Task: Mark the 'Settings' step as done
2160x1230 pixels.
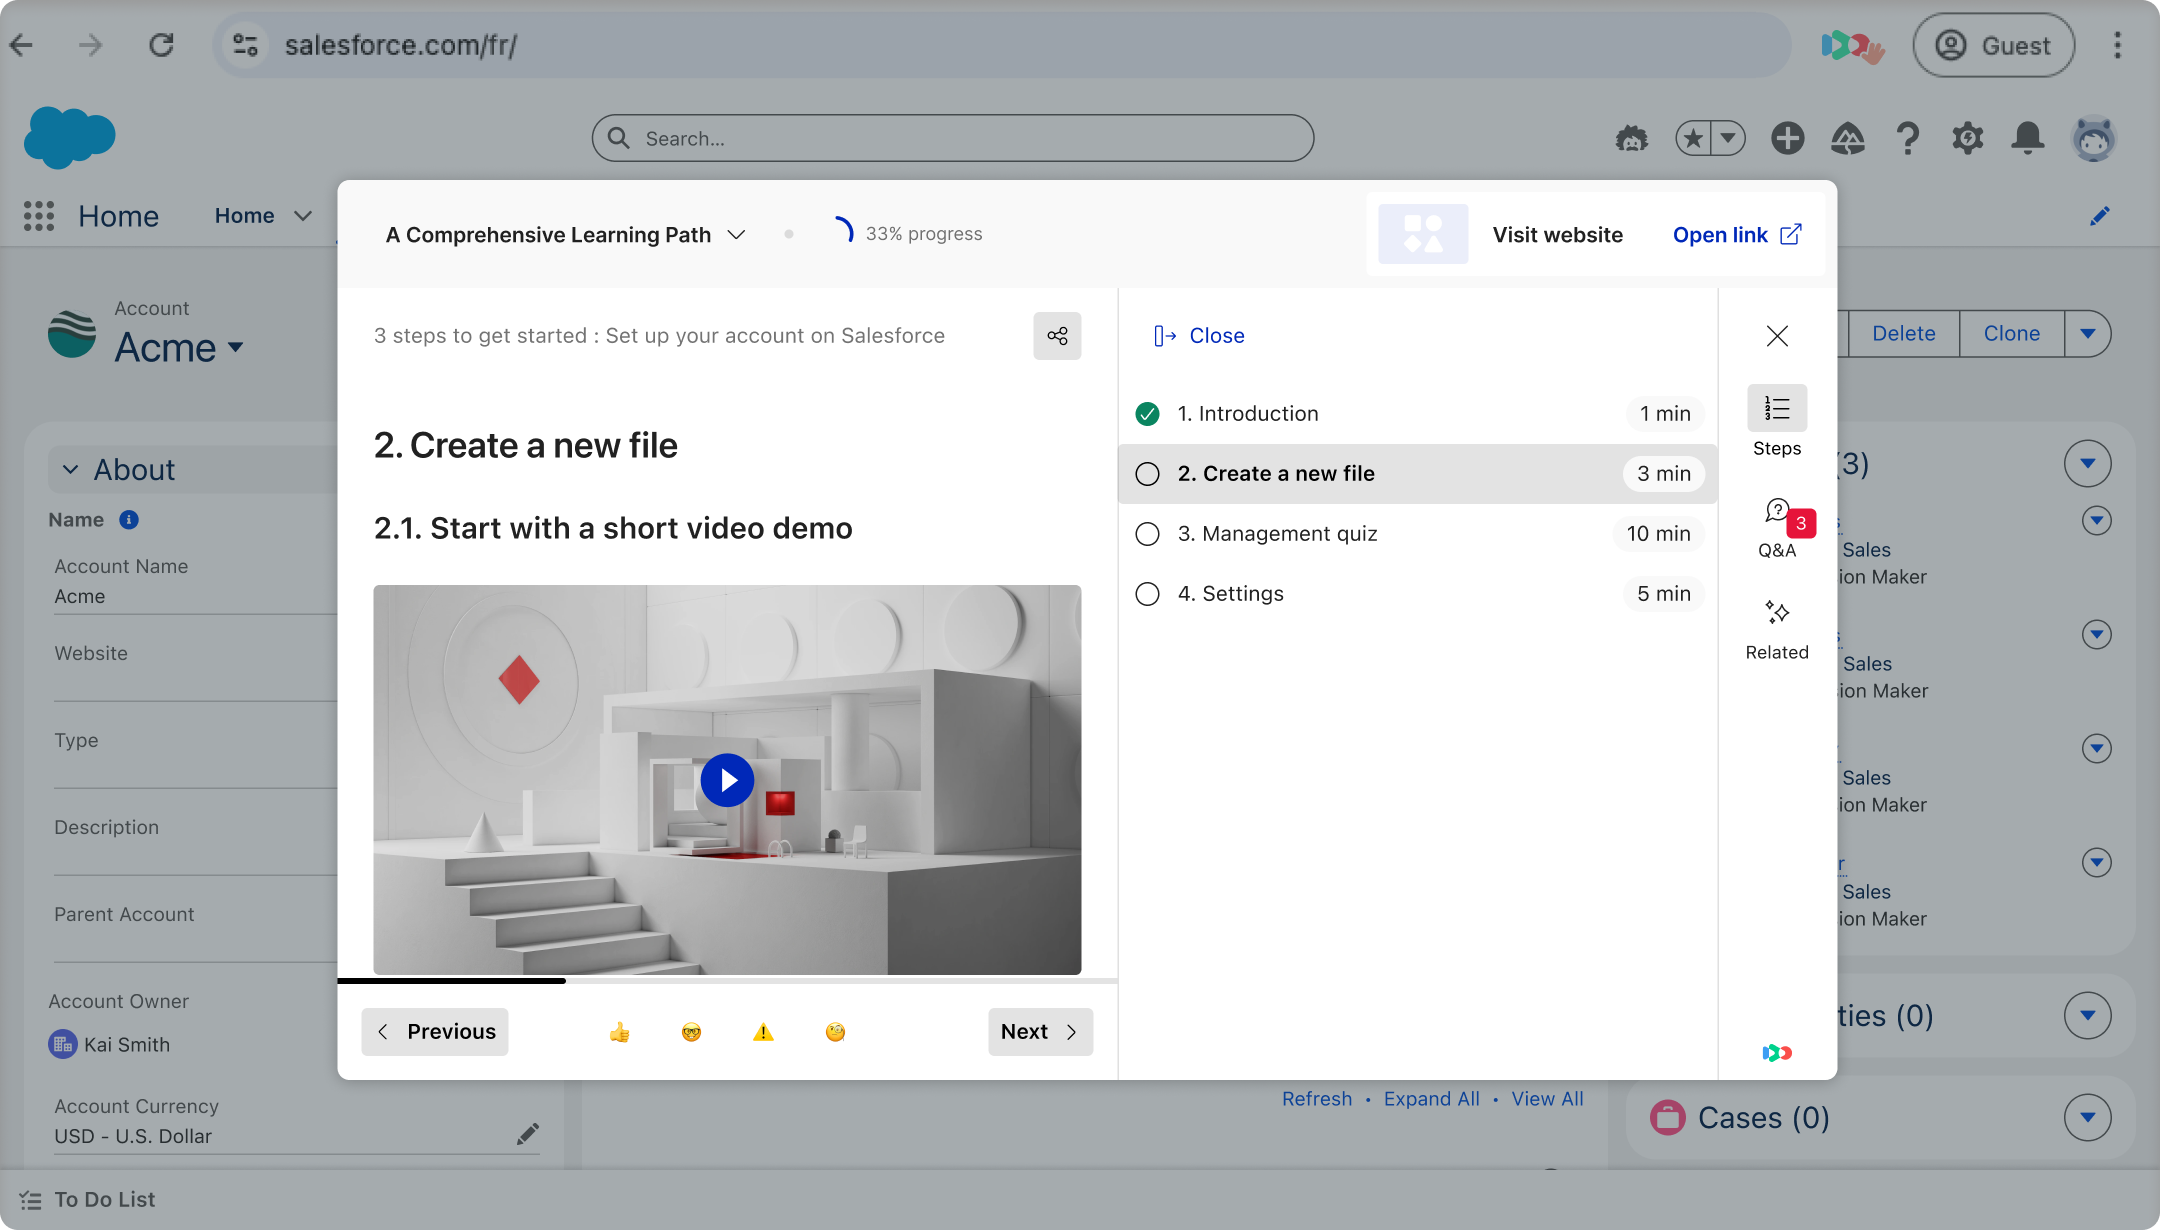Action: (x=1147, y=593)
